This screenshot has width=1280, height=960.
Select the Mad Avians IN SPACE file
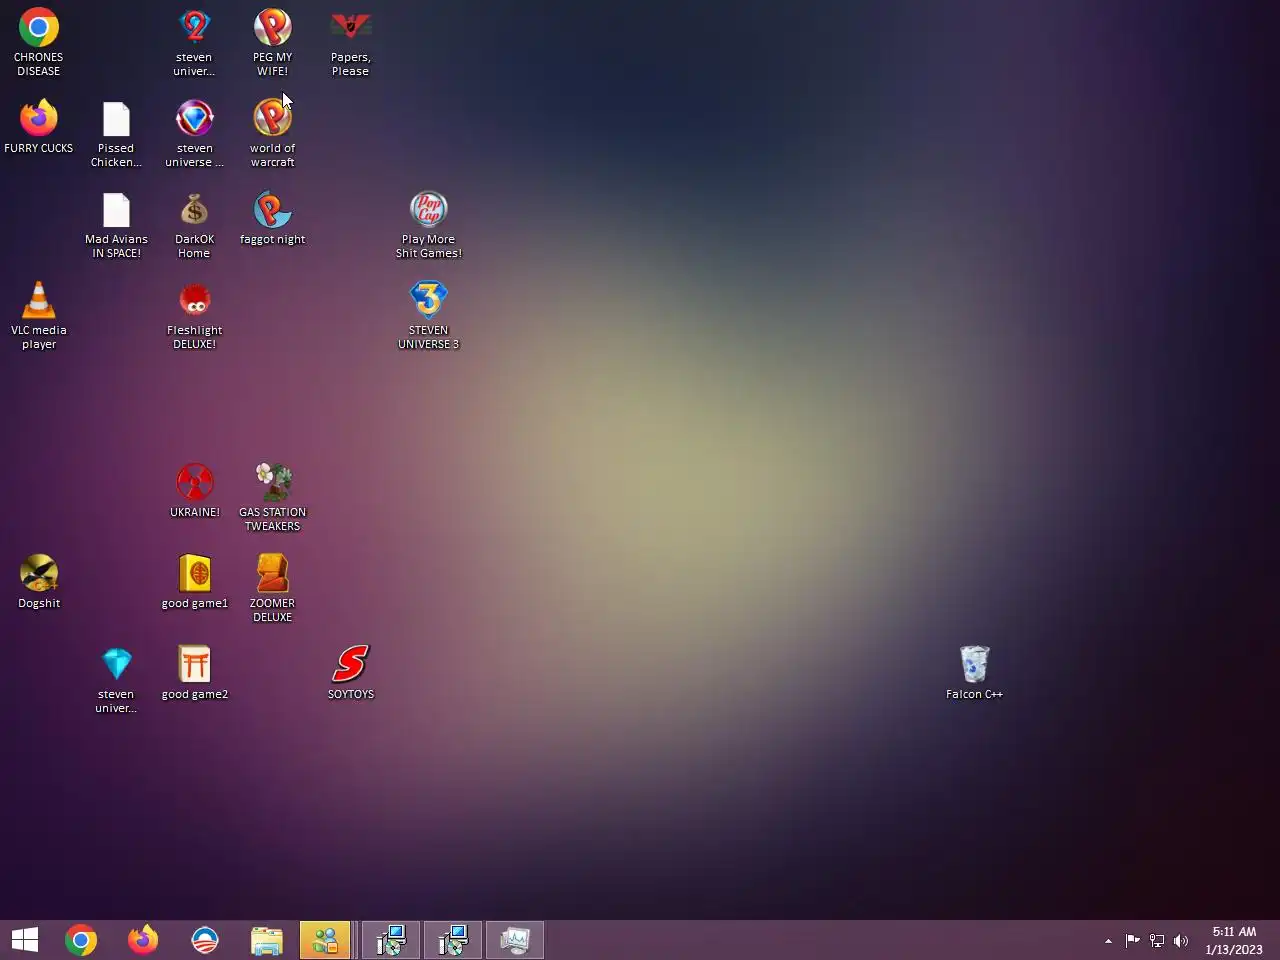coord(116,225)
